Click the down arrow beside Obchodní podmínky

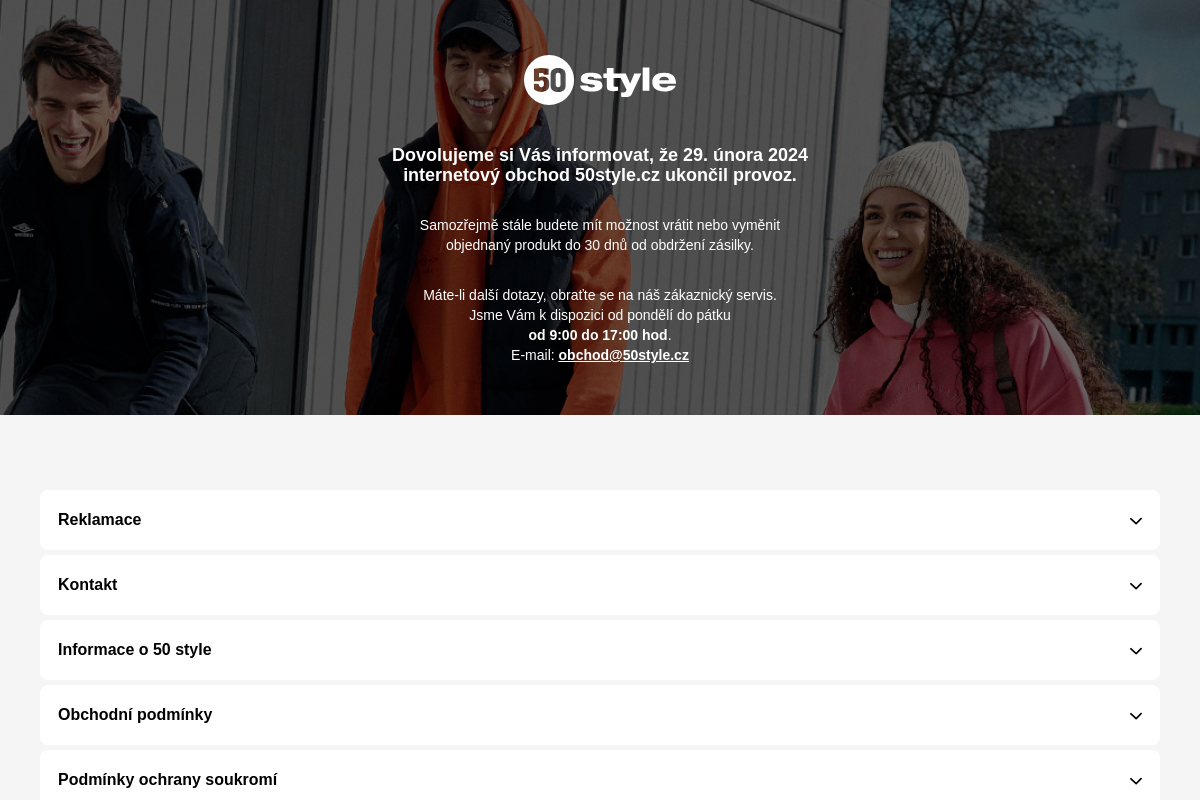point(1136,716)
